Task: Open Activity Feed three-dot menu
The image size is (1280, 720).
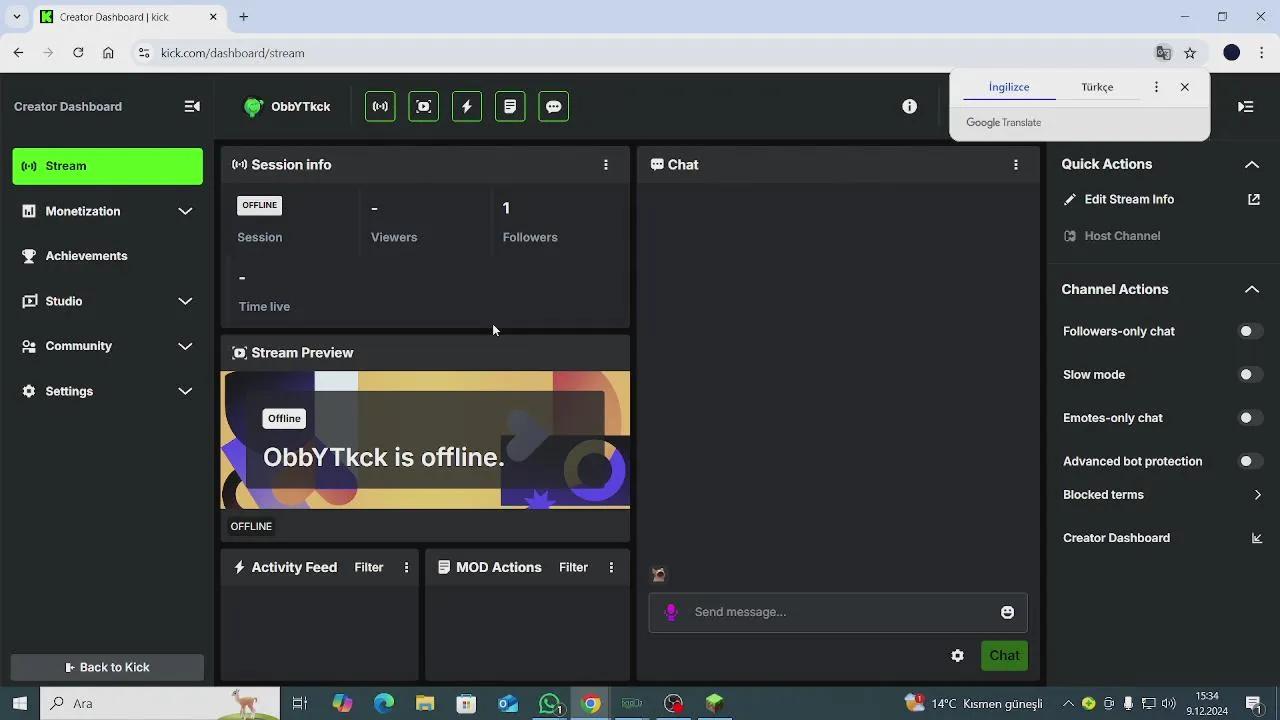Action: [406, 567]
